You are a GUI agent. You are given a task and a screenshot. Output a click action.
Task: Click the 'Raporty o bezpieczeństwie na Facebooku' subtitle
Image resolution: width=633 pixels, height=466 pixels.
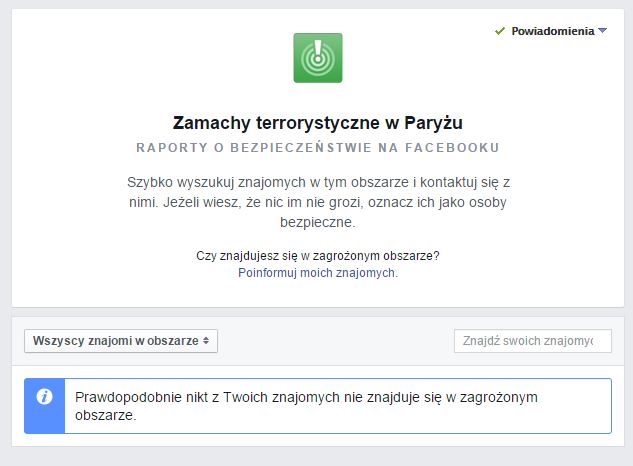[x=317, y=148]
